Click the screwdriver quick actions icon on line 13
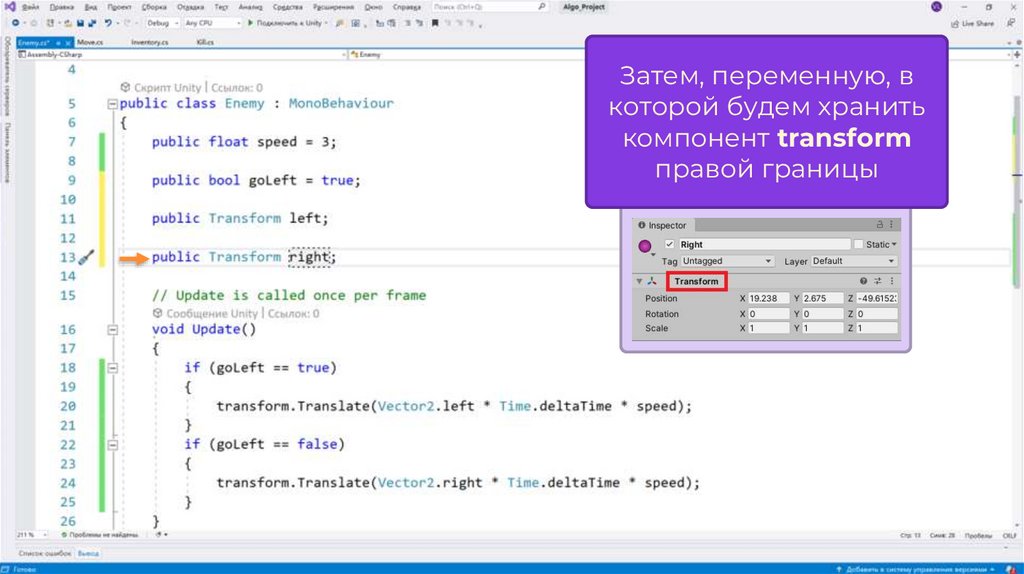This screenshot has height=574, width=1024. 86,257
